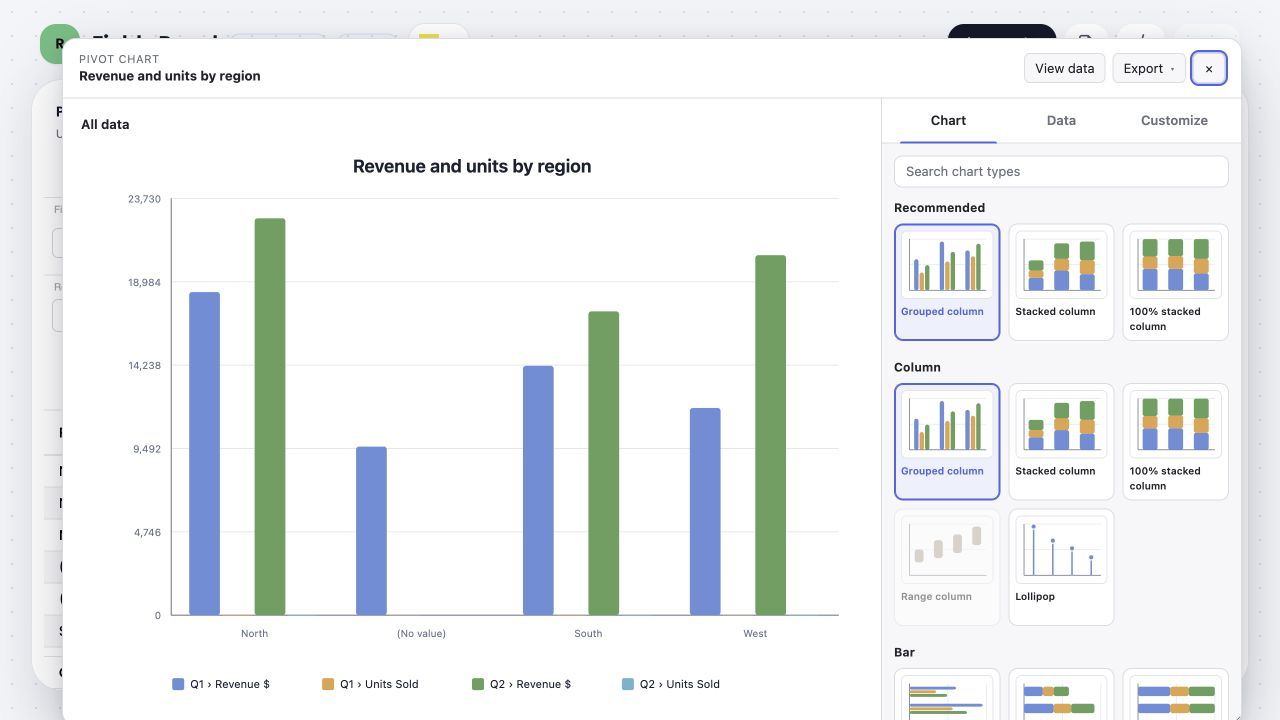The height and width of the screenshot is (720, 1280).
Task: Click the Q2 › Units Sold legend swatch
Action: 628,684
